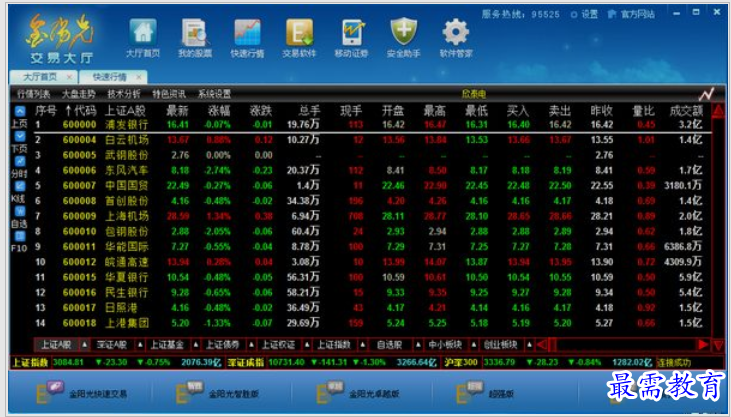
Task: Expand the arrow beside 上证基金 tab
Action: [x=196, y=345]
